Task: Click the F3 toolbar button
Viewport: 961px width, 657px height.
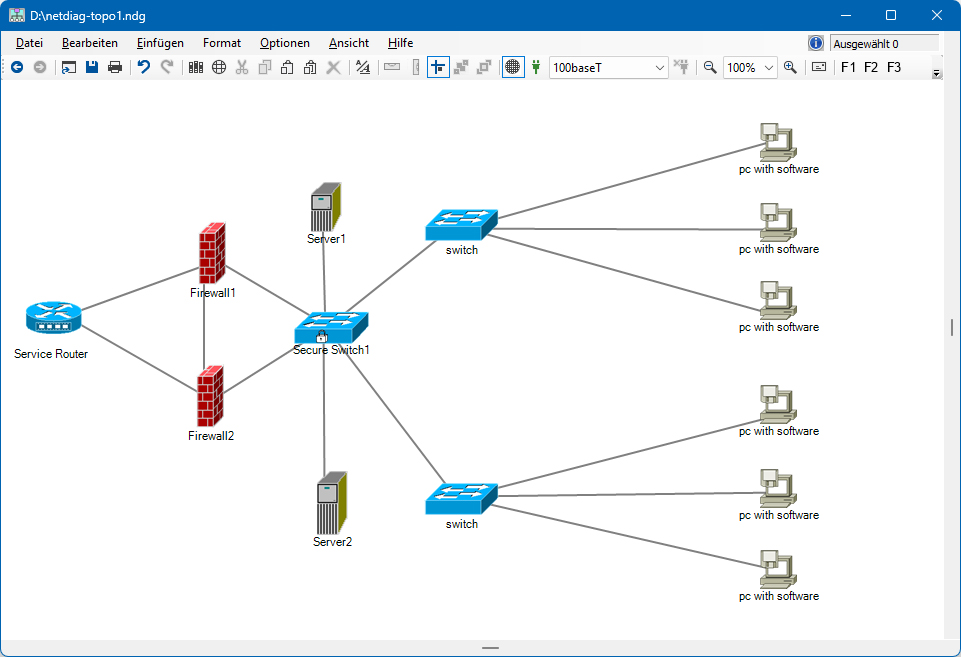Action: tap(894, 67)
